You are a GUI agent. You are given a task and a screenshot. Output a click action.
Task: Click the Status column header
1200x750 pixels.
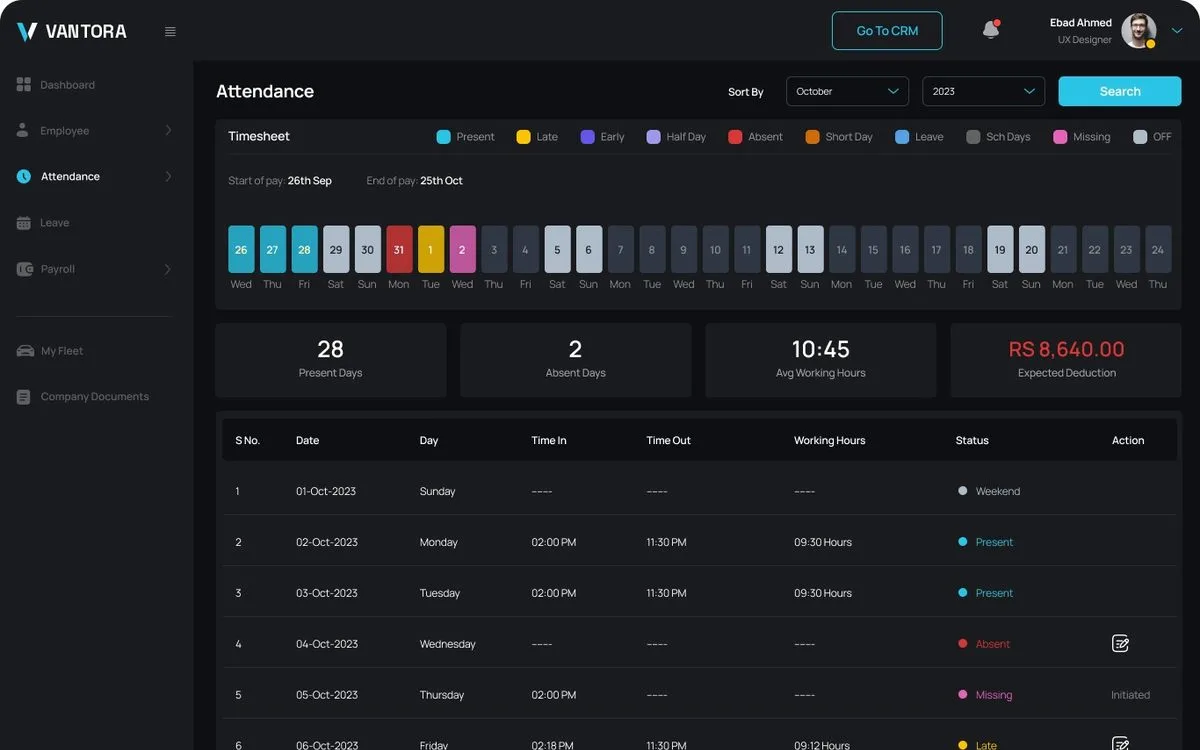tap(972, 441)
